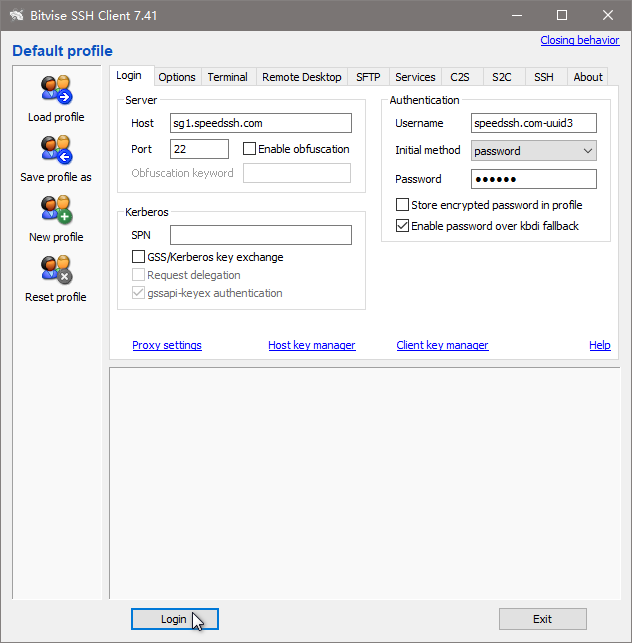Click the Save profile as icon
Image resolution: width=632 pixels, height=643 pixels.
click(x=56, y=149)
